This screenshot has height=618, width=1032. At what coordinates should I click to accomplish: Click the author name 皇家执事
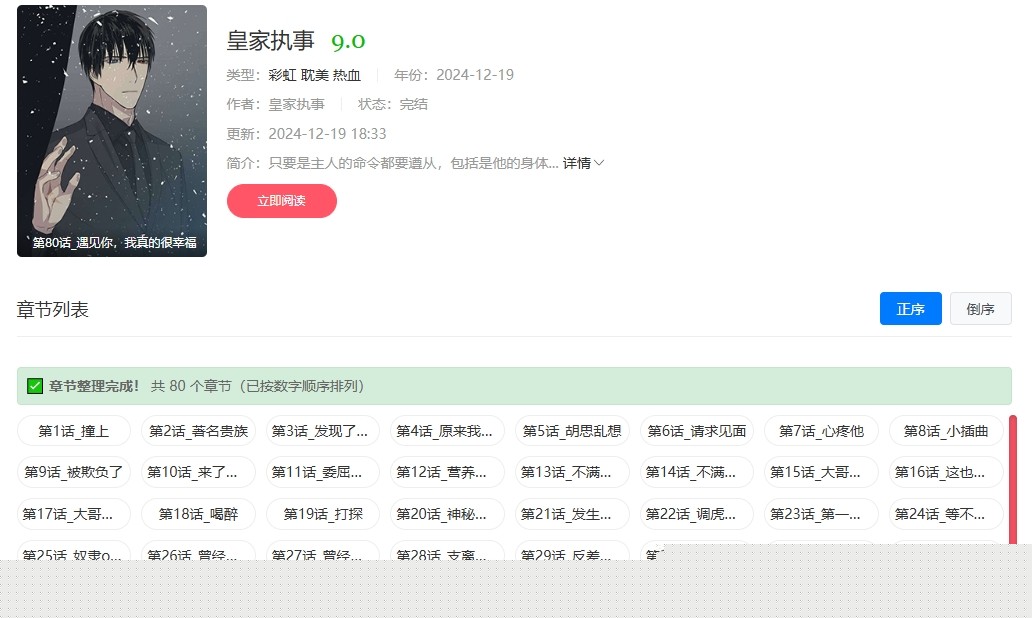coord(296,103)
